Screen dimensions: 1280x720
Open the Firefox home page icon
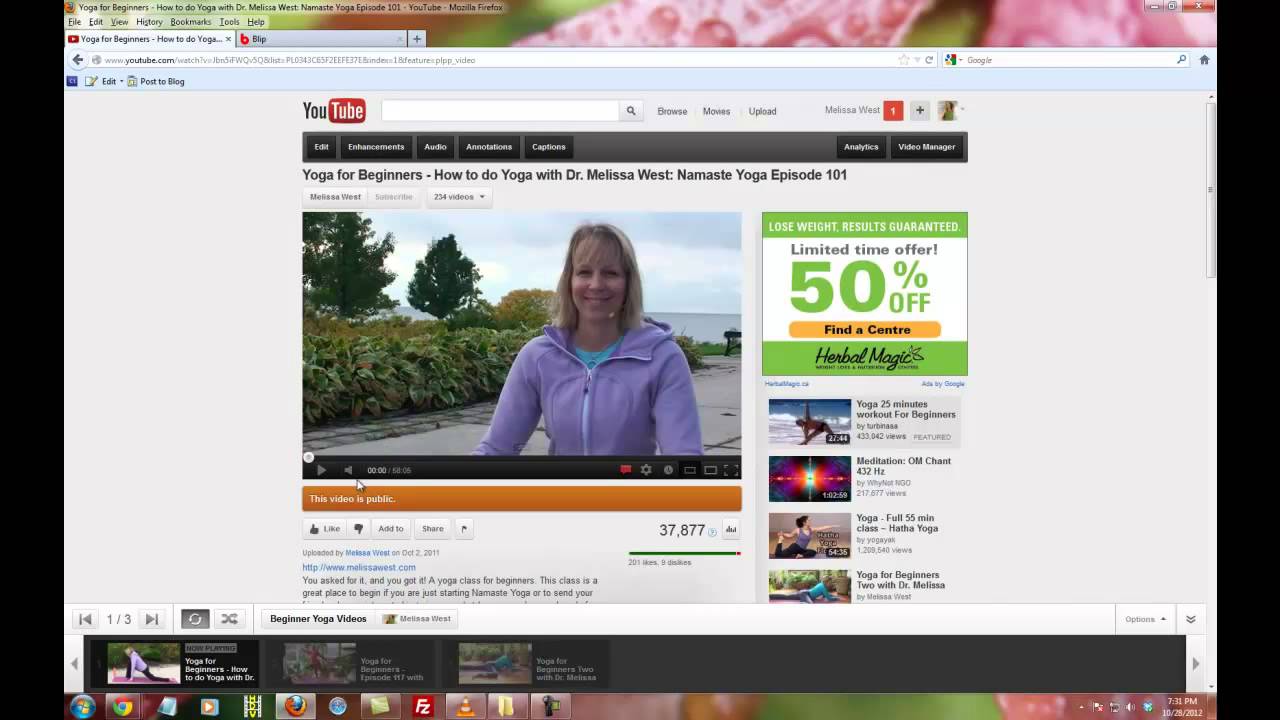click(1204, 60)
